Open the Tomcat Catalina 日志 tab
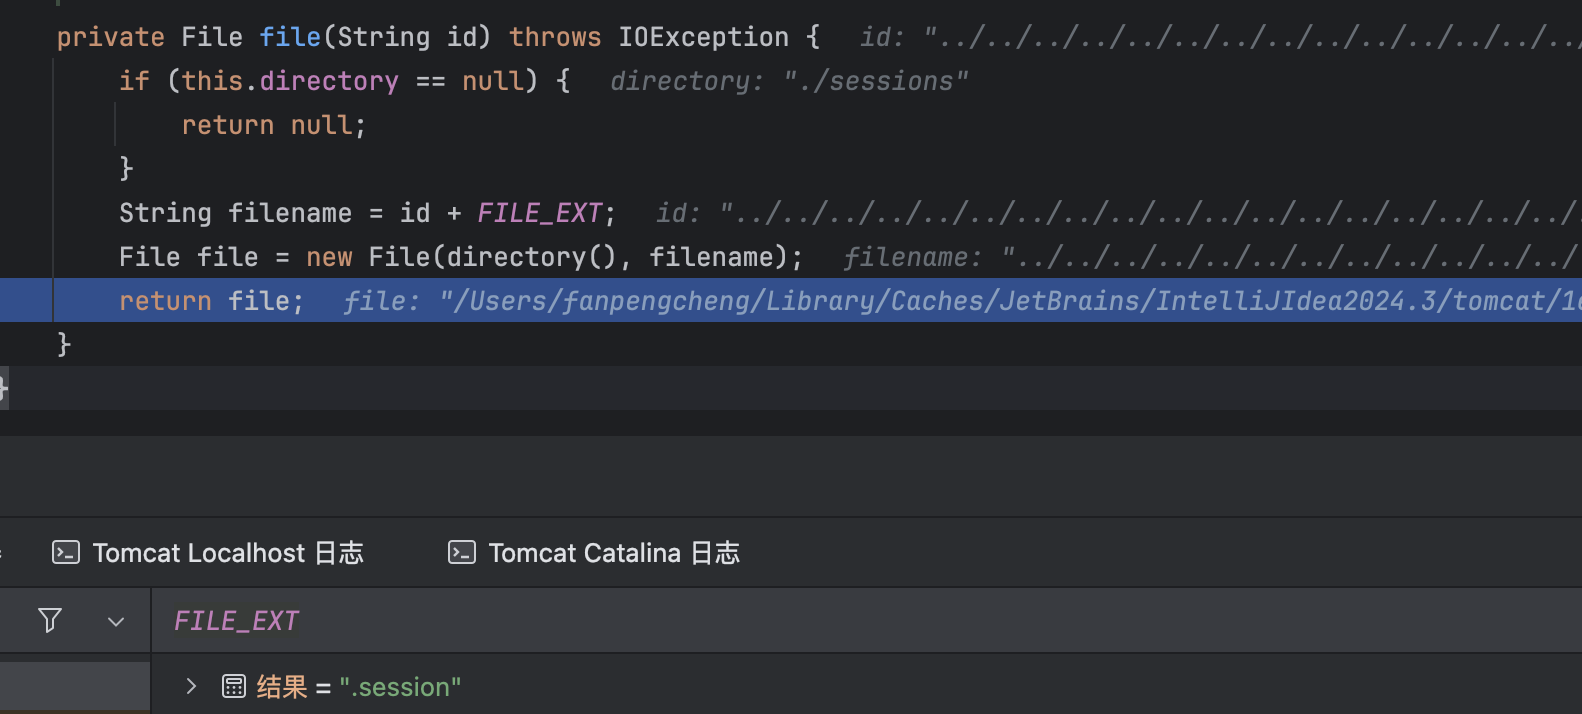The width and height of the screenshot is (1582, 714). coord(613,553)
